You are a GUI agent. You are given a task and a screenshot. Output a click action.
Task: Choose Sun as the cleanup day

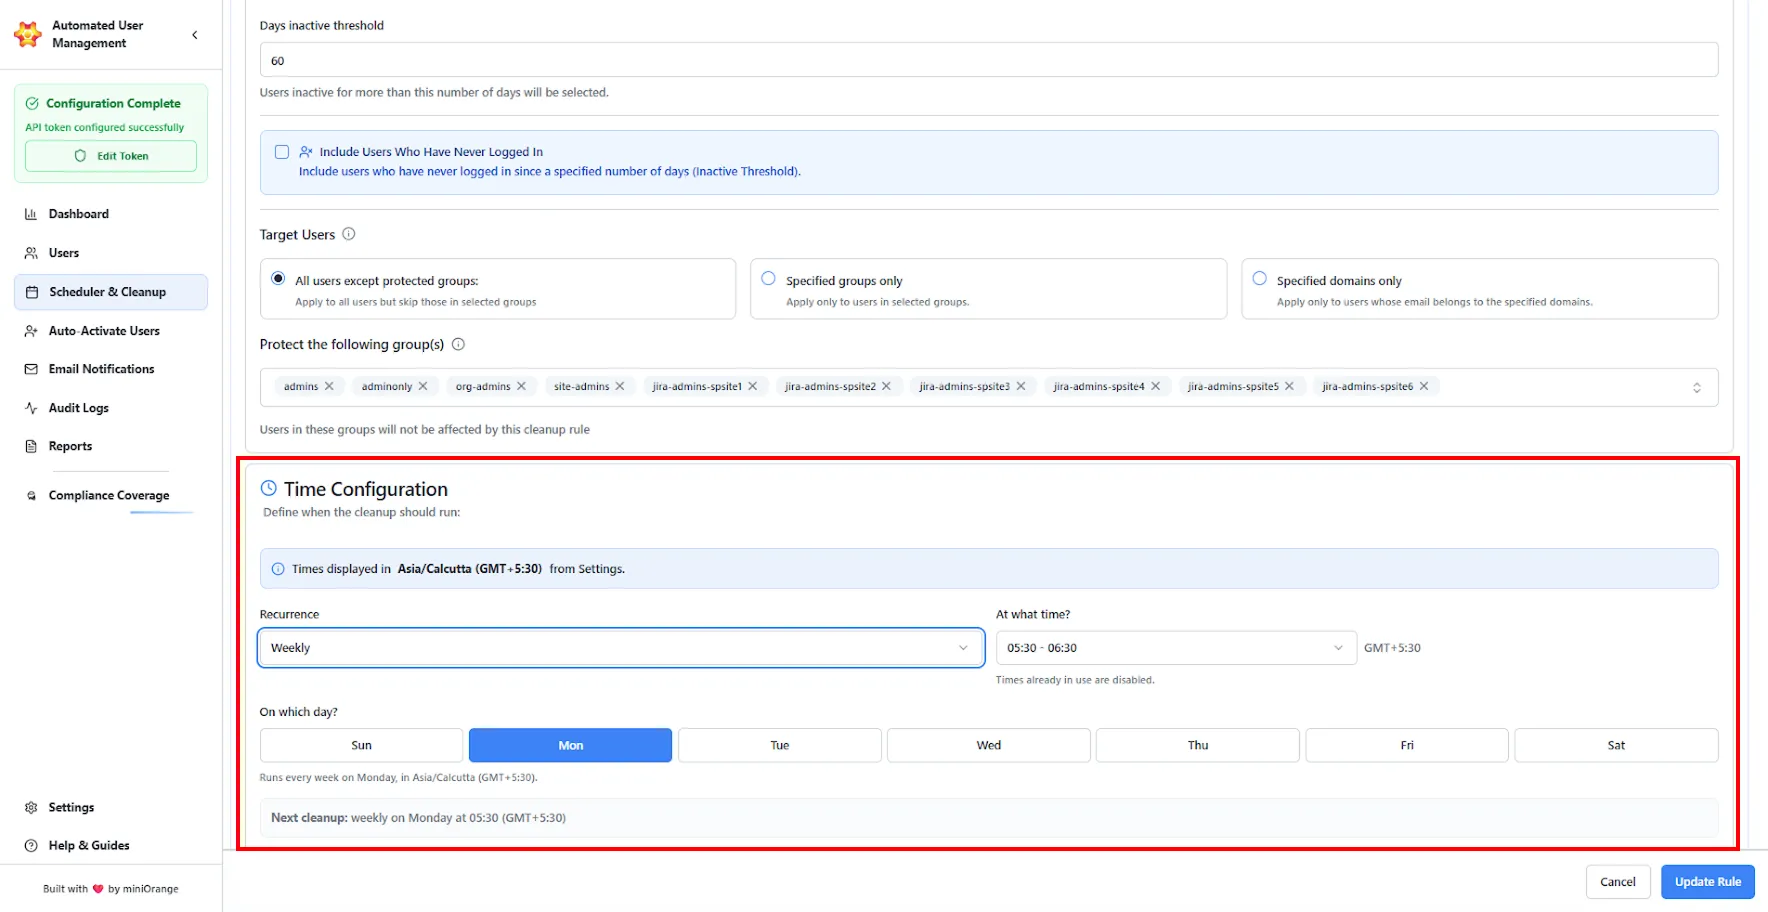pos(361,745)
